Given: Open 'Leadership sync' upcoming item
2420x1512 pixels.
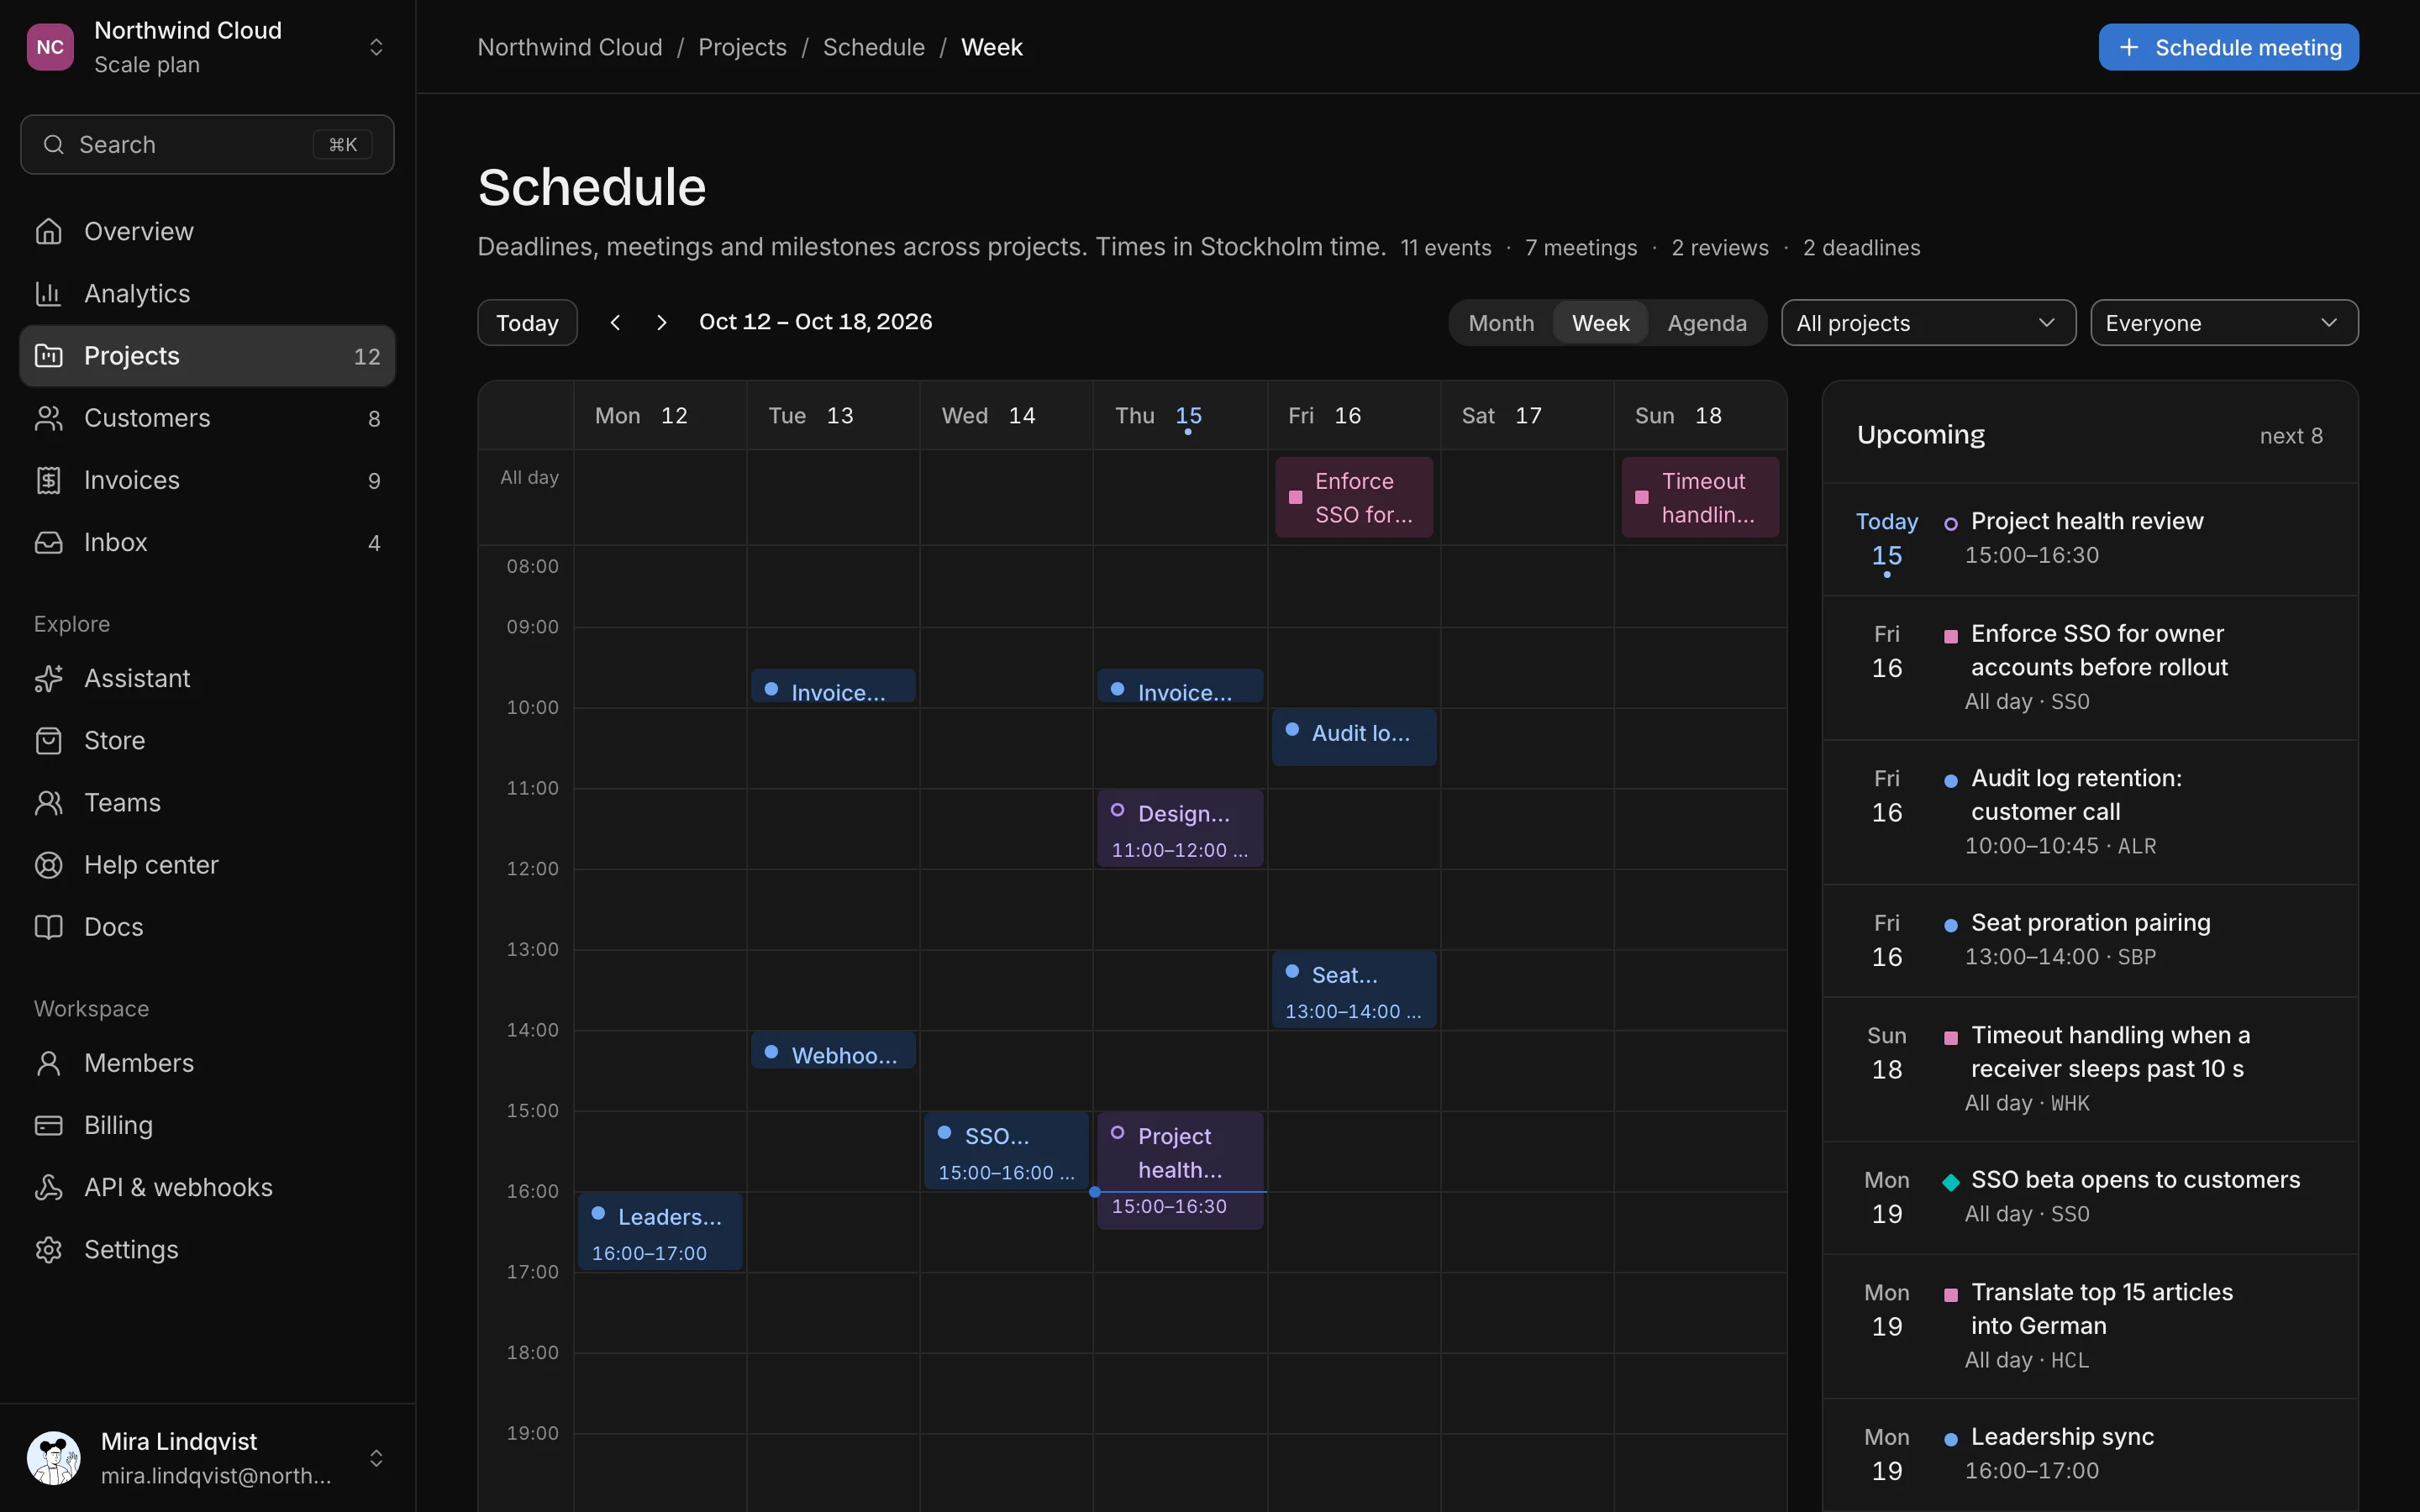Looking at the screenshot, I should point(2090,1454).
